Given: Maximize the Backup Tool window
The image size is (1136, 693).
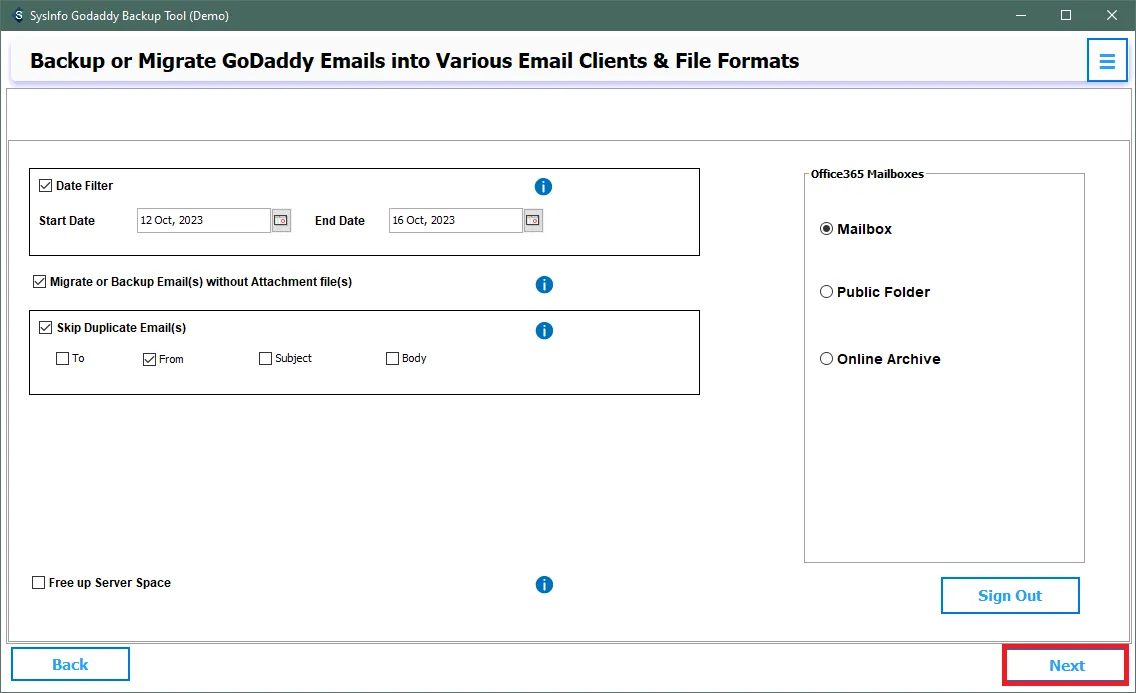Looking at the screenshot, I should [1066, 15].
